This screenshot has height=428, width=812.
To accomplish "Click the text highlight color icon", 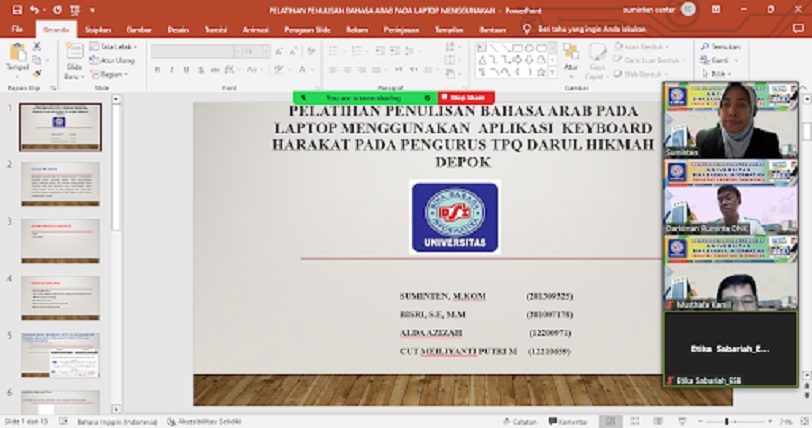I will [x=279, y=70].
